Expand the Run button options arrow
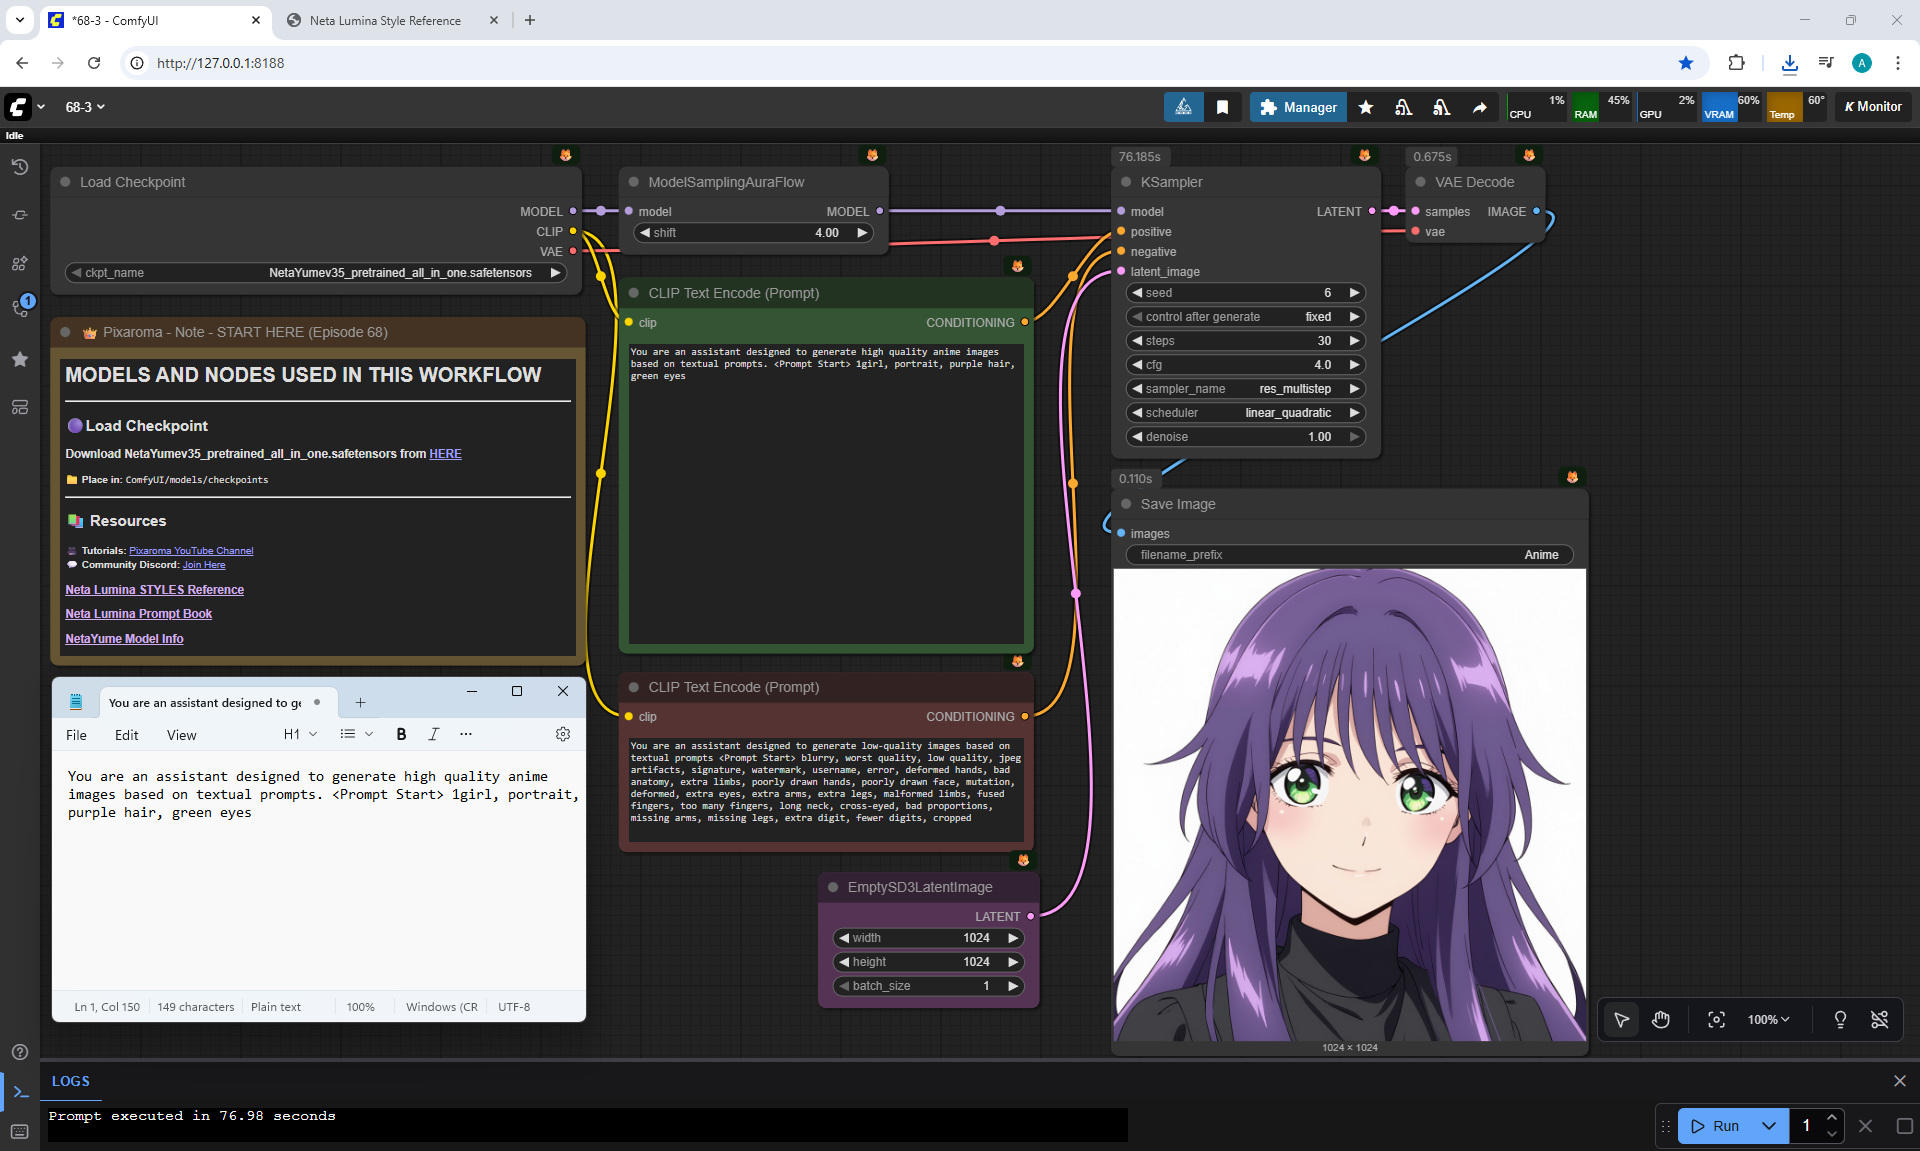 tap(1769, 1125)
